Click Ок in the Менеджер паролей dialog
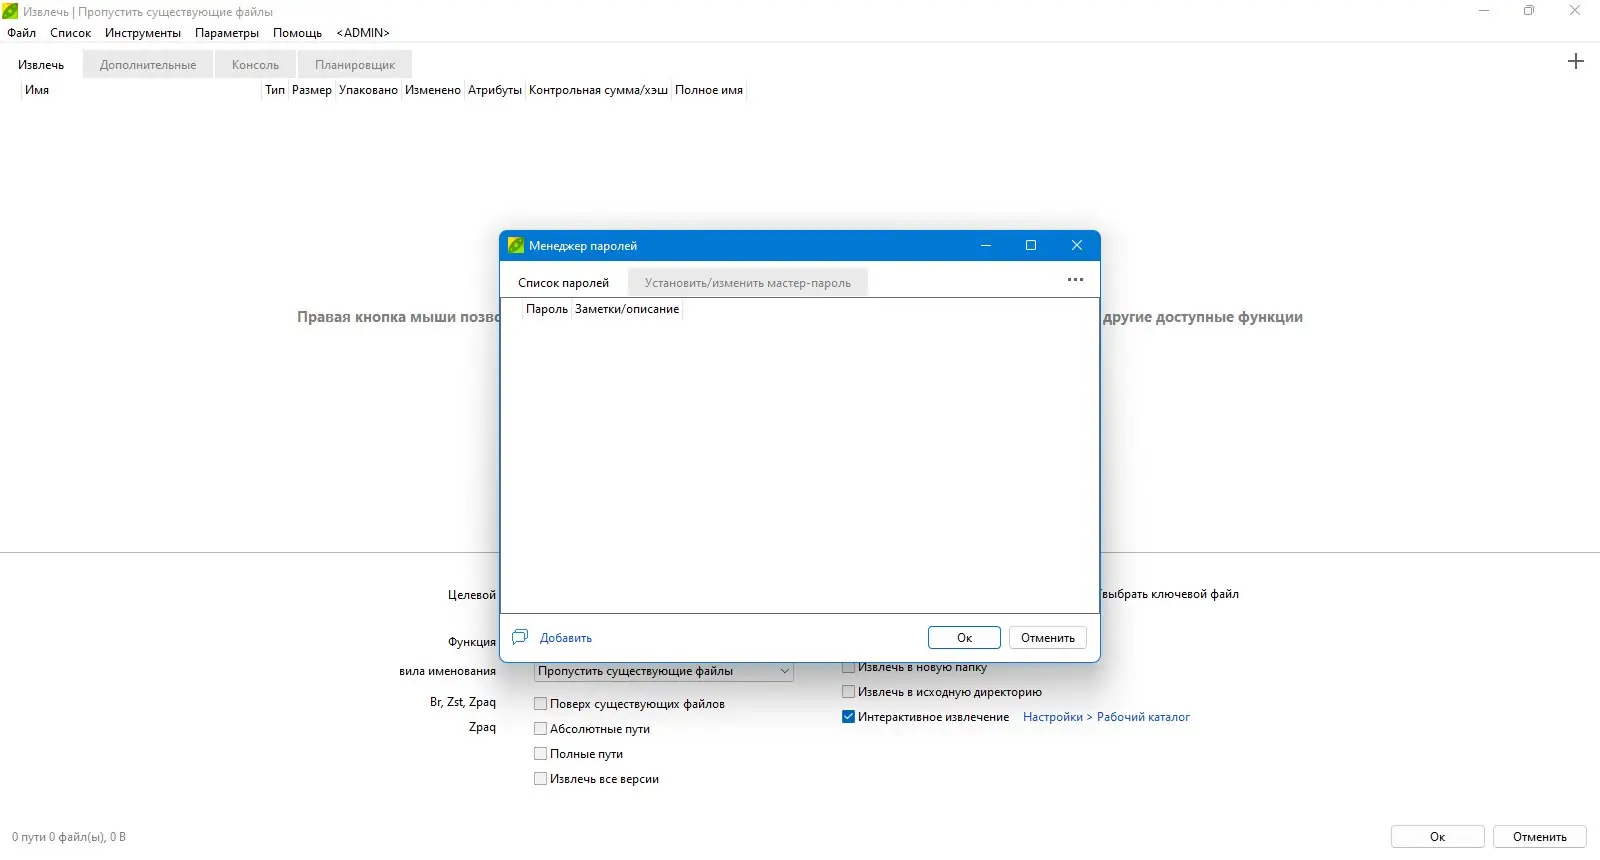Screen dimensions: 1600x860 964,638
